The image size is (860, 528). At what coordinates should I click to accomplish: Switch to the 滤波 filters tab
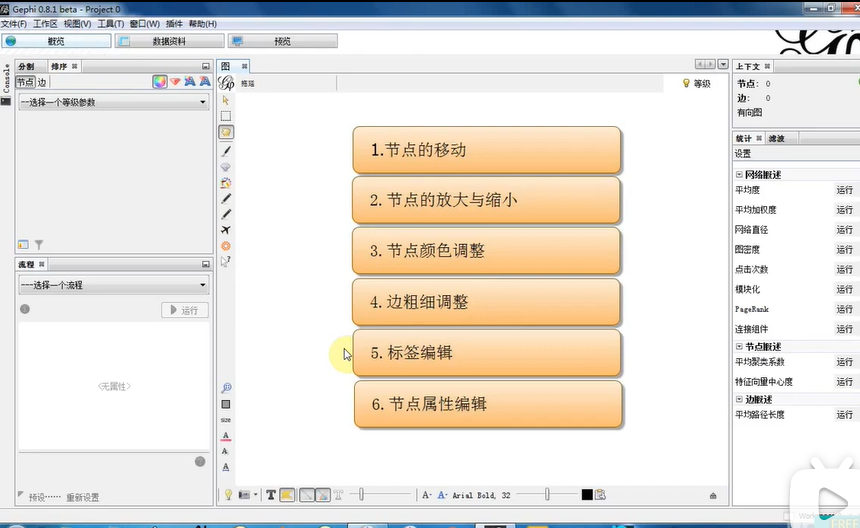coord(776,138)
